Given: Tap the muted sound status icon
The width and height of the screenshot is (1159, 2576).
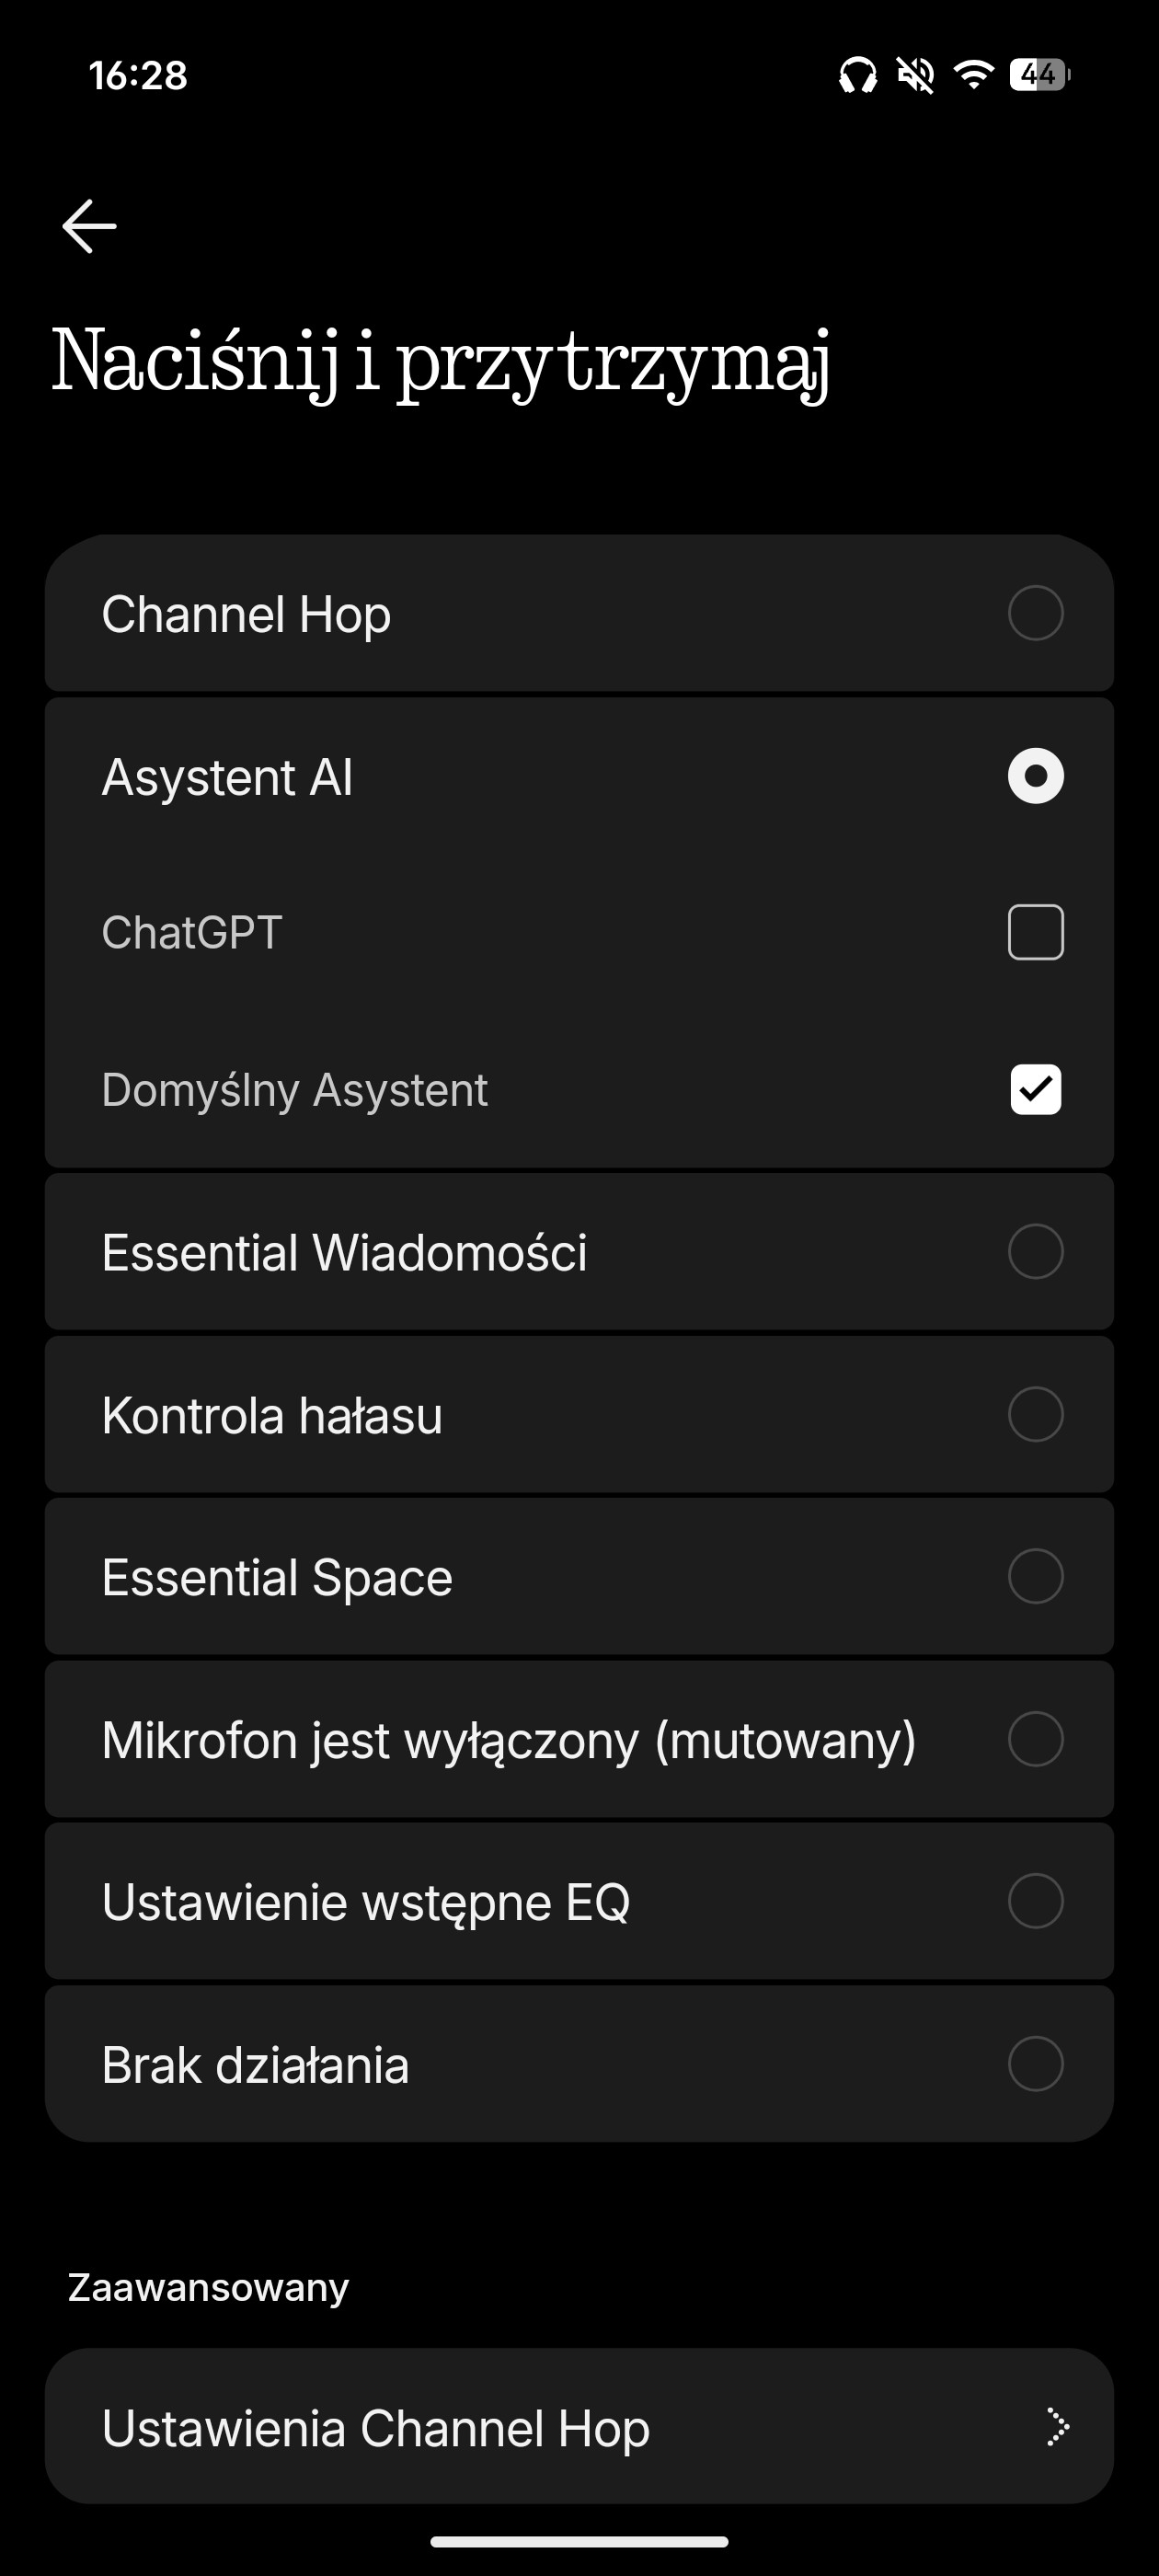Looking at the screenshot, I should click(915, 75).
